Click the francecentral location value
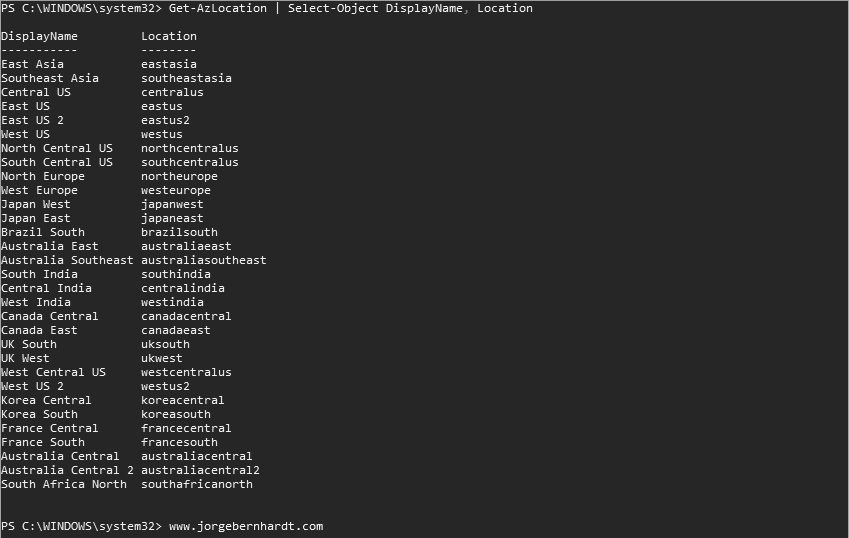 186,428
